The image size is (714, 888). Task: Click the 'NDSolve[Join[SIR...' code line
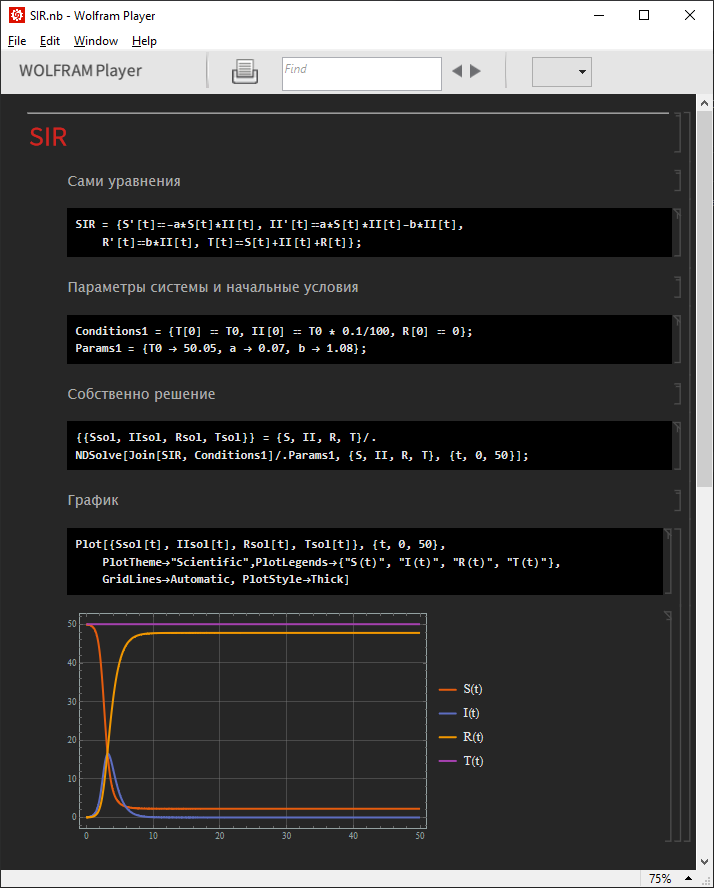click(302, 455)
